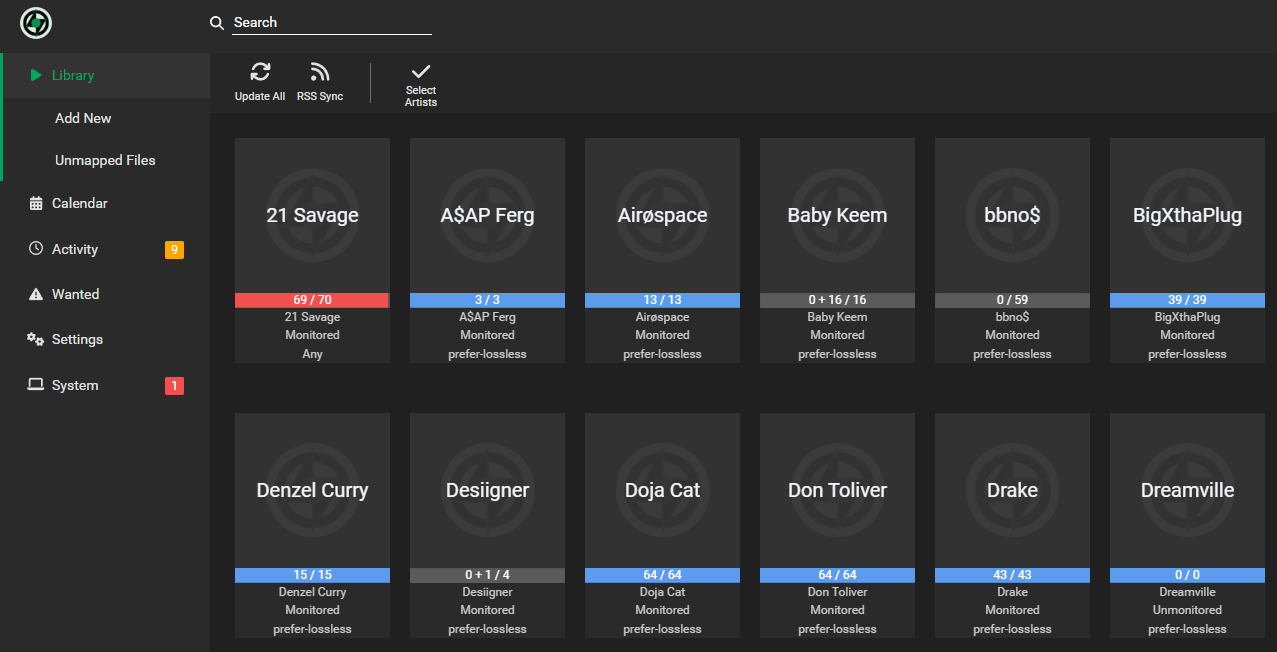Viewport: 1277px width, 652px height.
Task: Click the 43 / 43 progress bar
Action: (1012, 575)
